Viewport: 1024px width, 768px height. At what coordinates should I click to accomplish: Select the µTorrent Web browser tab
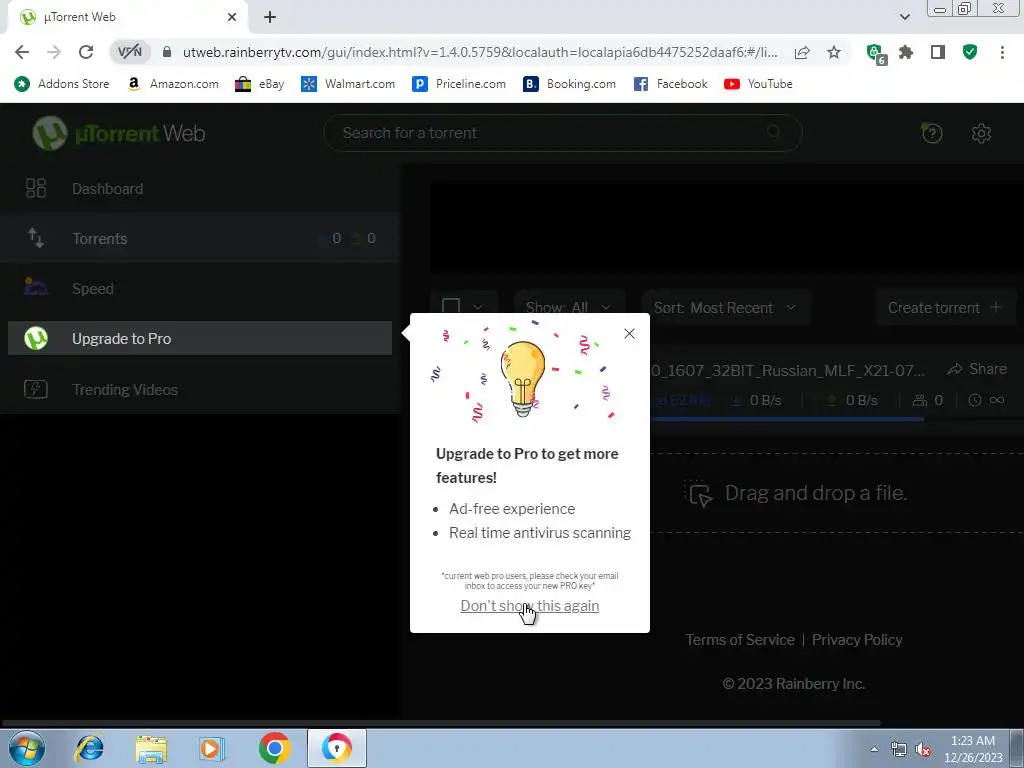(x=127, y=17)
